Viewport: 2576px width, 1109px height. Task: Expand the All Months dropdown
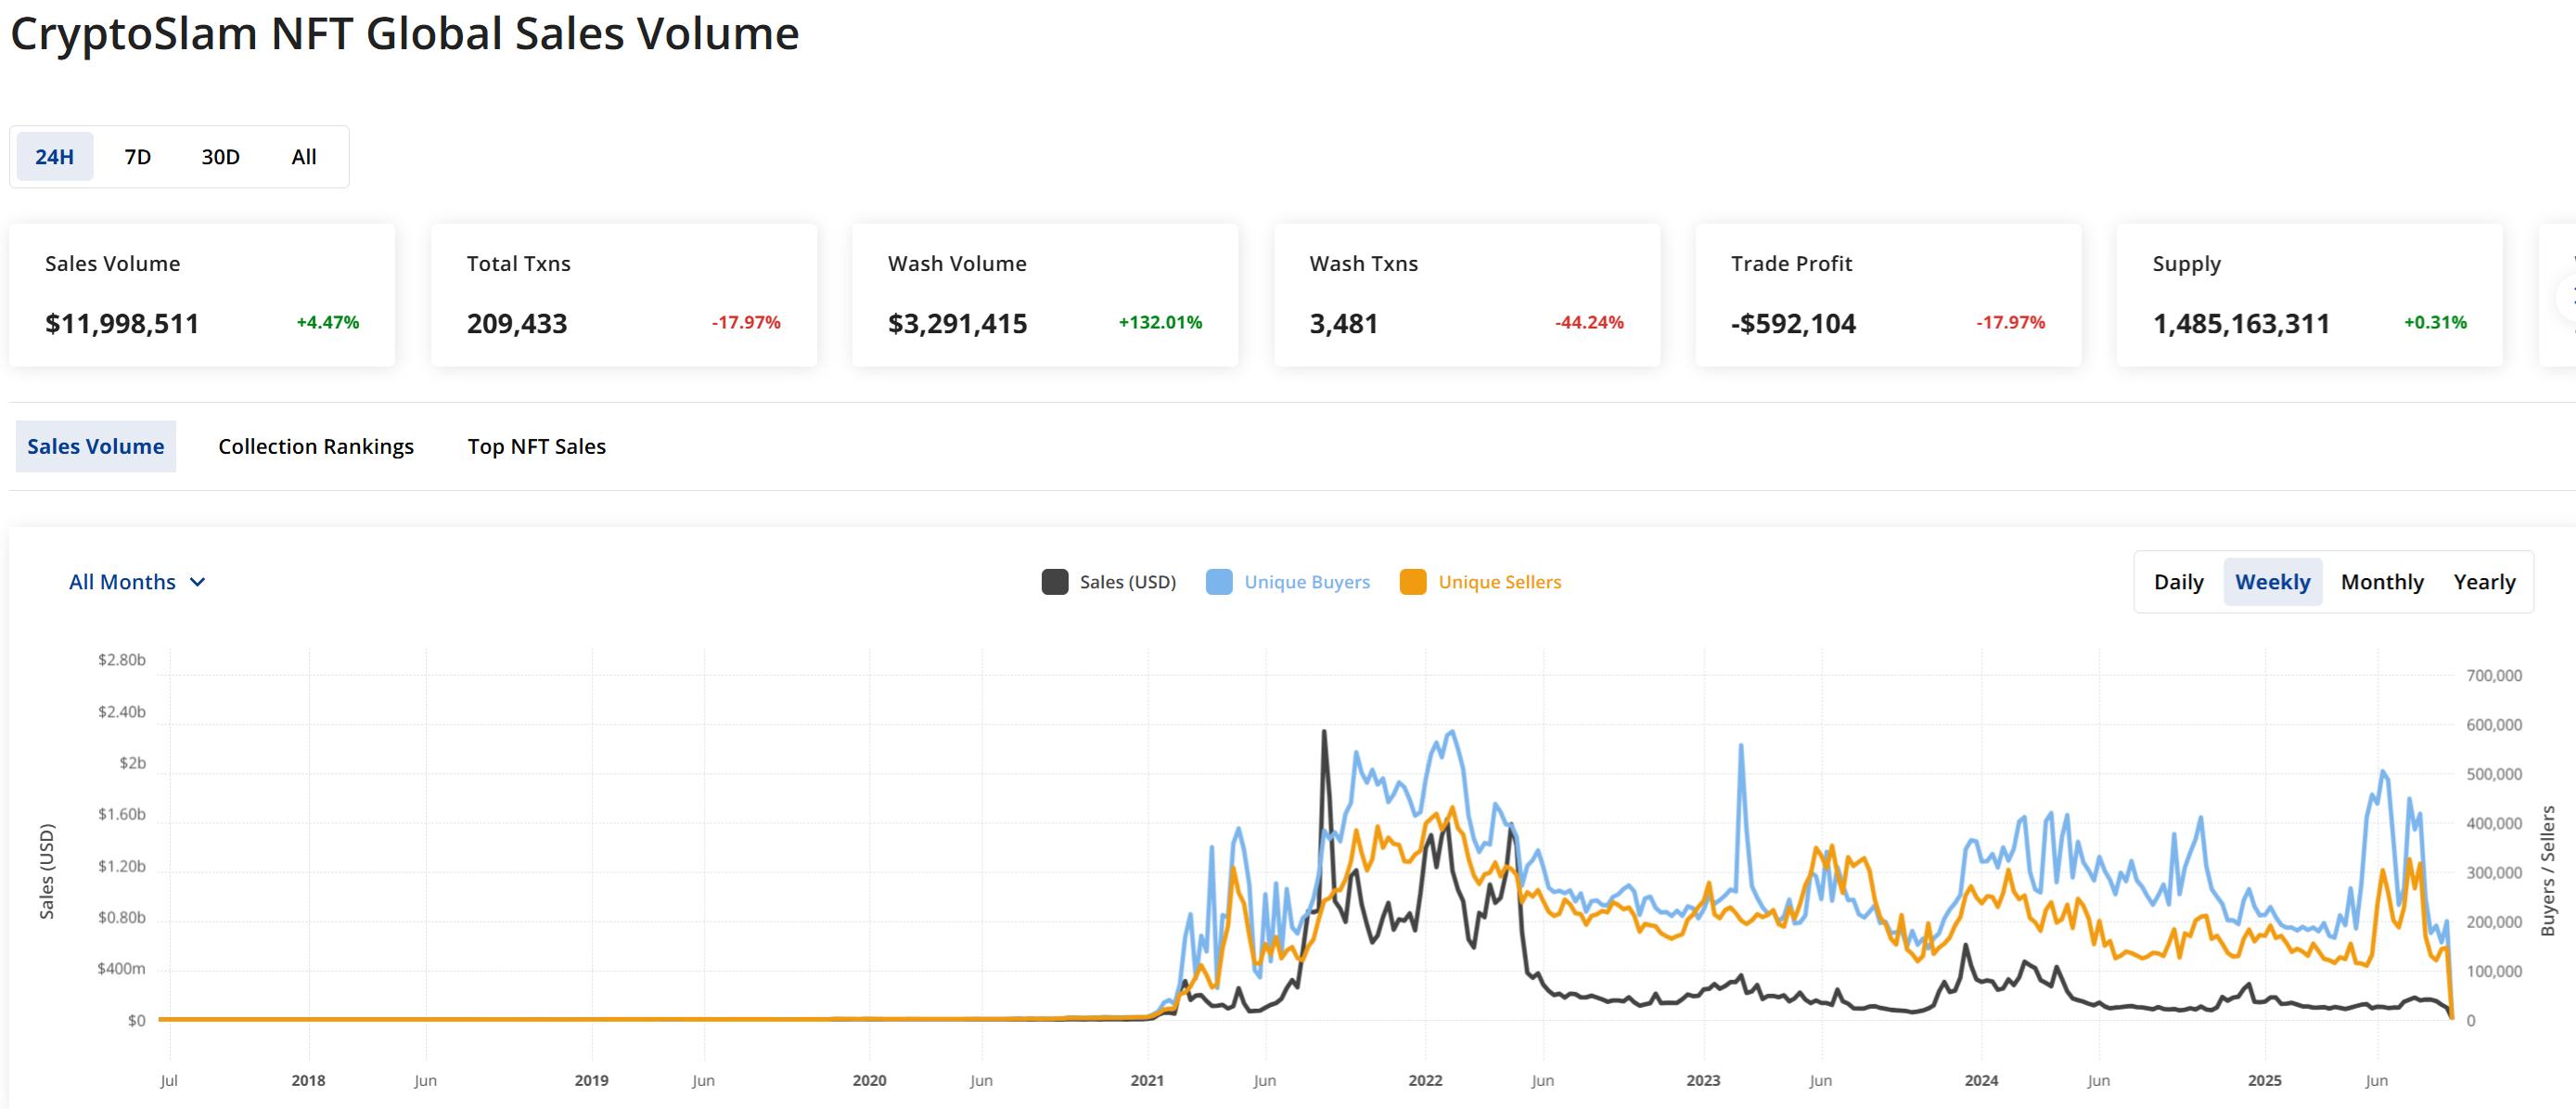[137, 582]
